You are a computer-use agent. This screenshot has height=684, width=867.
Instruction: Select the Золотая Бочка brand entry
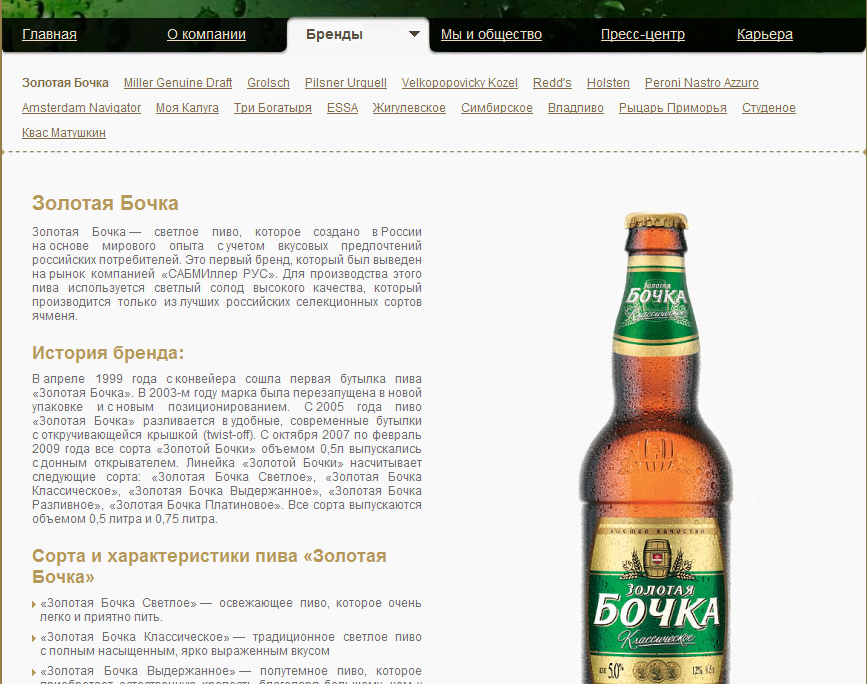pos(65,83)
